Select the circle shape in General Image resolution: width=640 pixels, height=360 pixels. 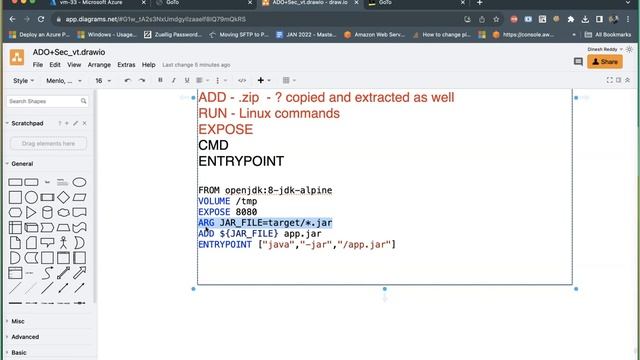click(31, 198)
